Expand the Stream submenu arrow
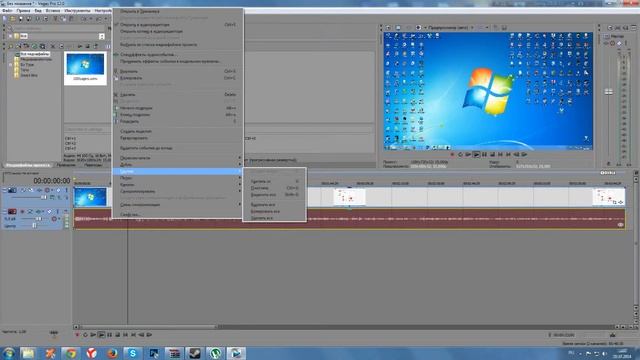Screen dimensions: 640x360 [240, 178]
